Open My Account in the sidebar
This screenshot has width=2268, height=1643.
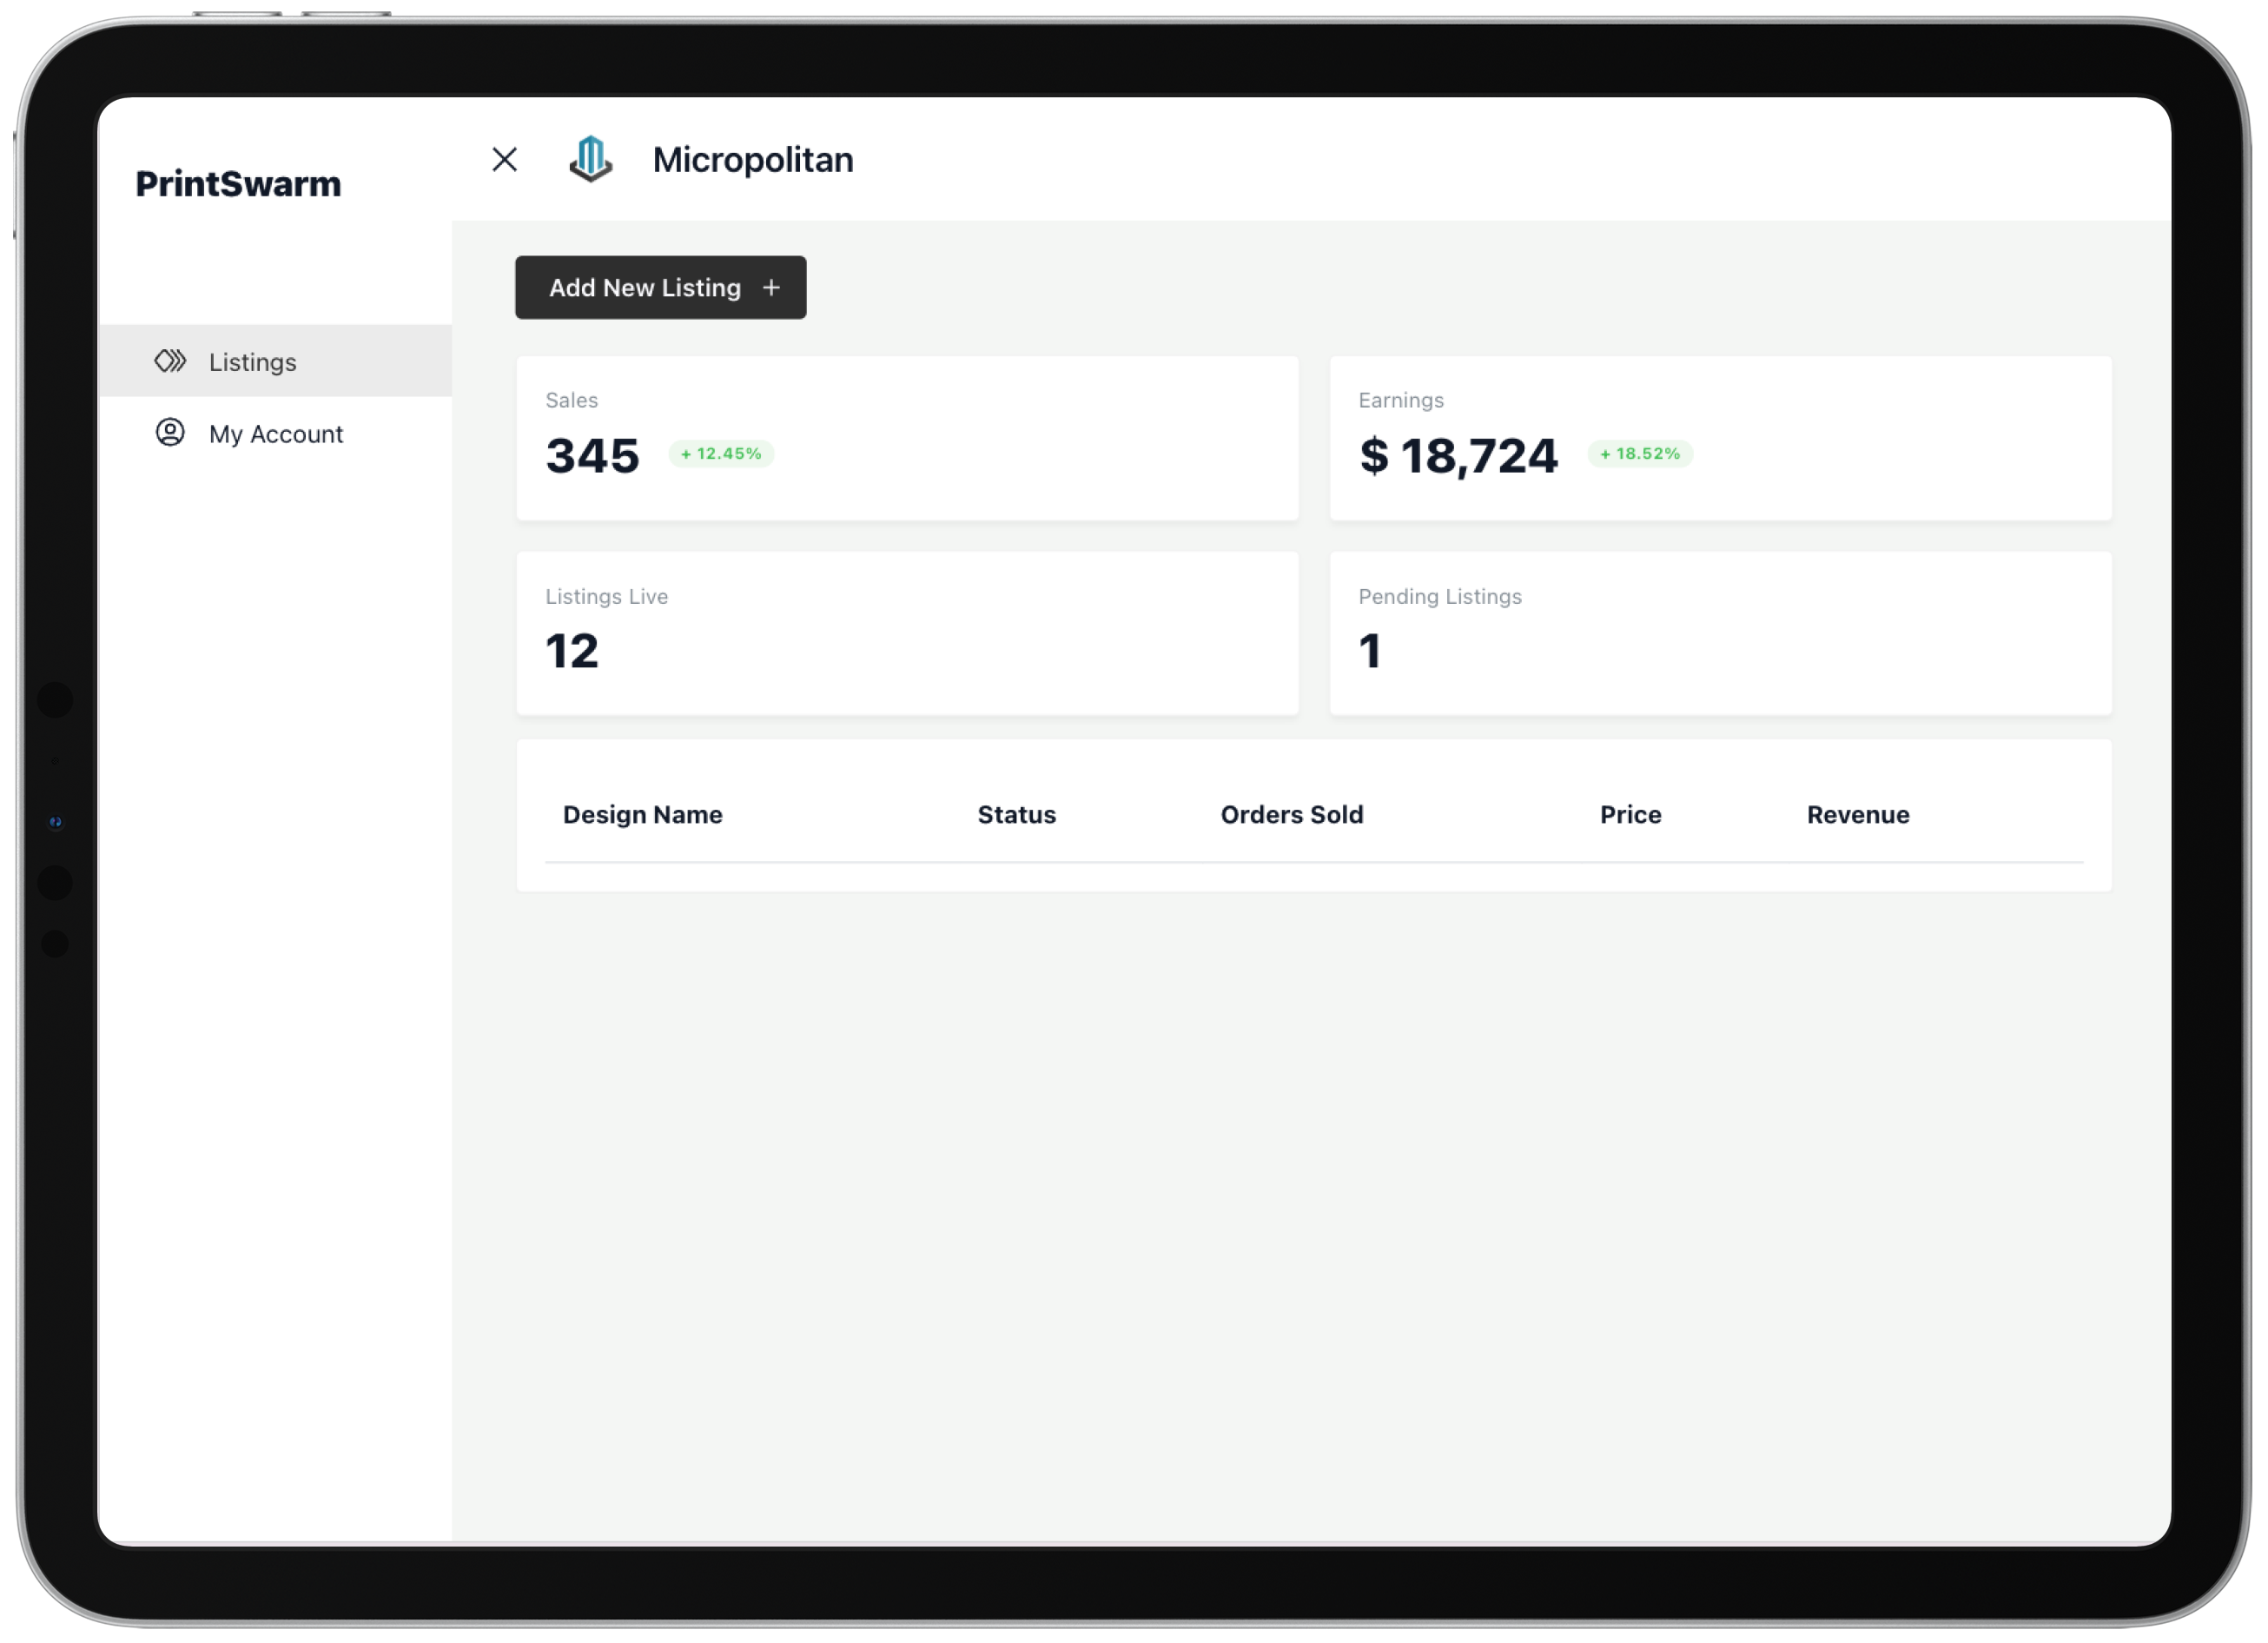[275, 434]
